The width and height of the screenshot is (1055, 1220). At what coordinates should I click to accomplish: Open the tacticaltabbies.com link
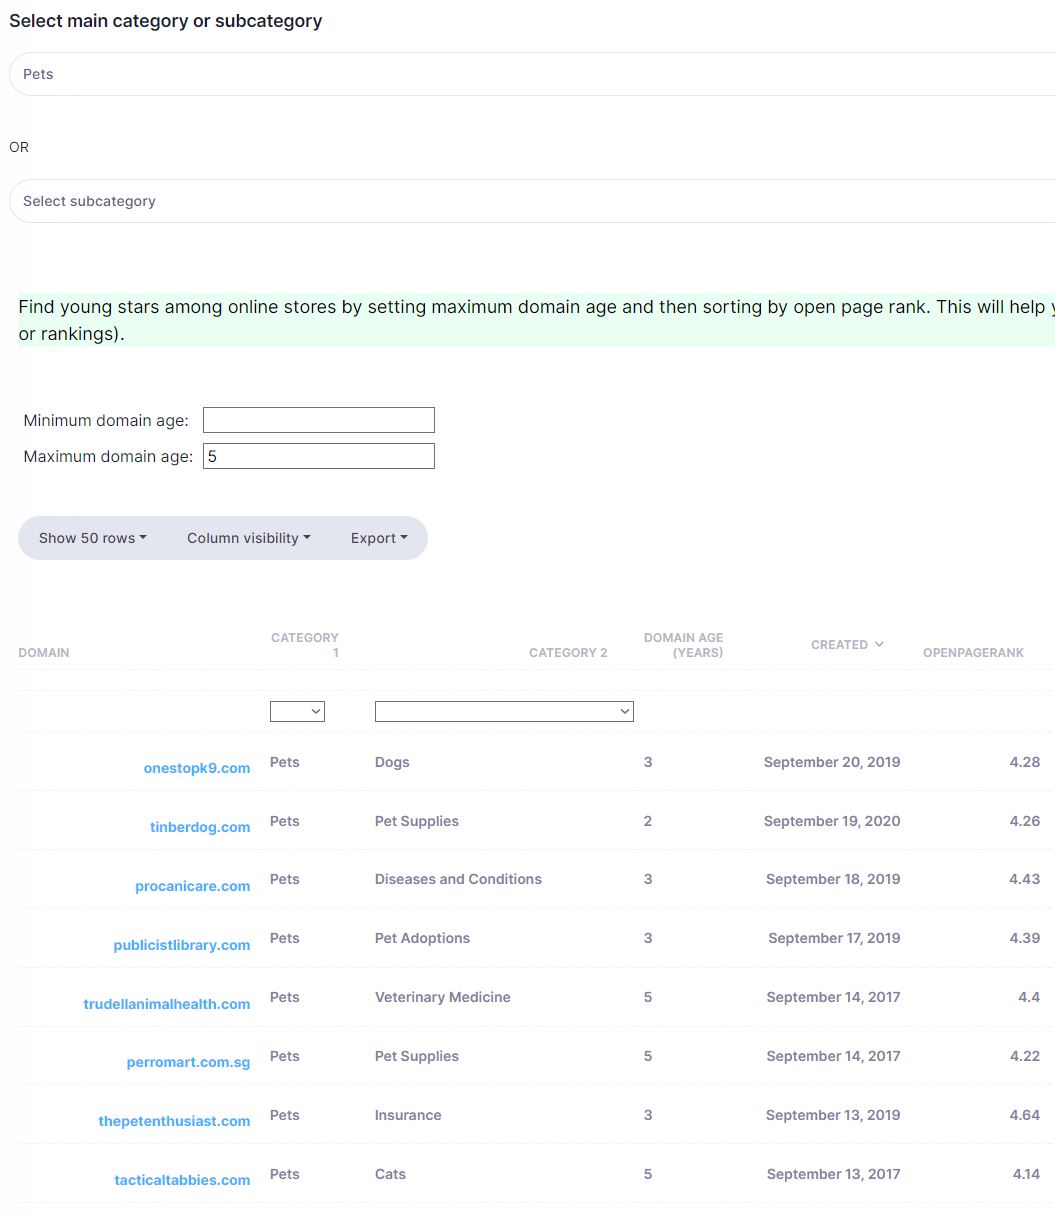[182, 1180]
